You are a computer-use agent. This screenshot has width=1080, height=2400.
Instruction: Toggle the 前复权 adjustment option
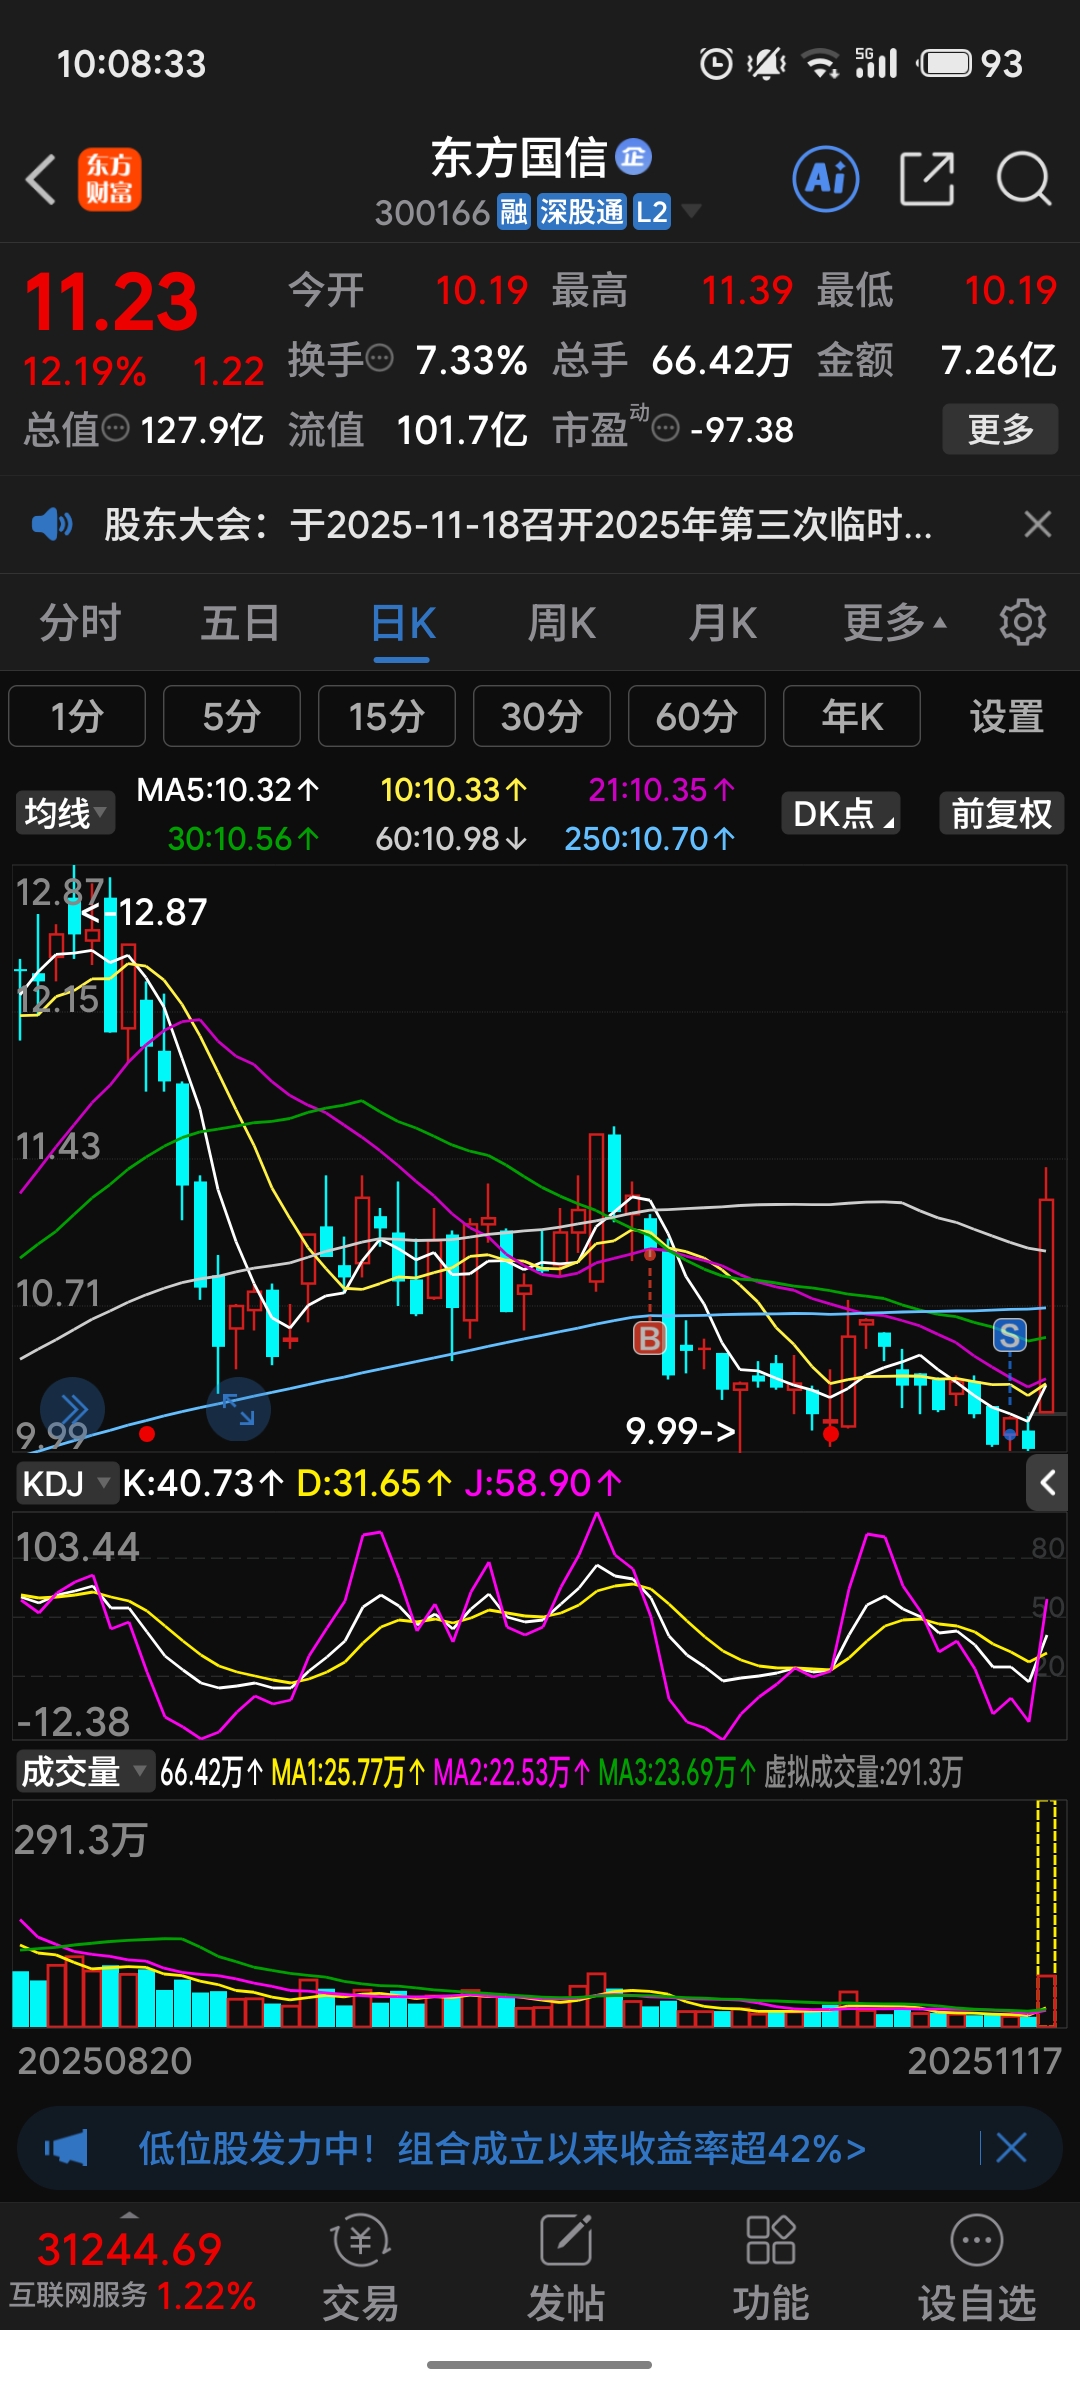click(x=1001, y=813)
